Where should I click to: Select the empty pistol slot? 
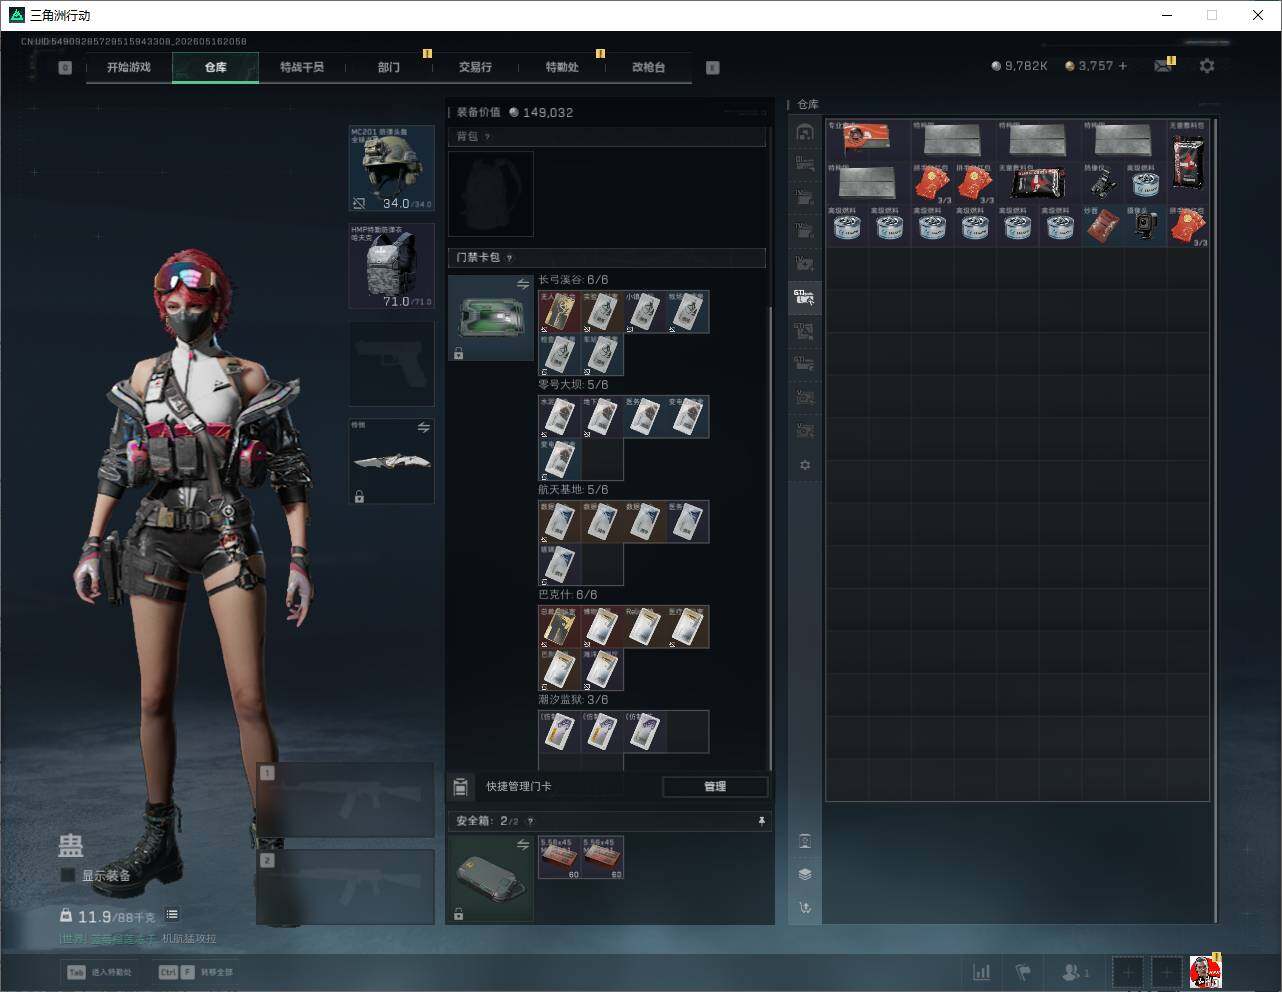[391, 364]
